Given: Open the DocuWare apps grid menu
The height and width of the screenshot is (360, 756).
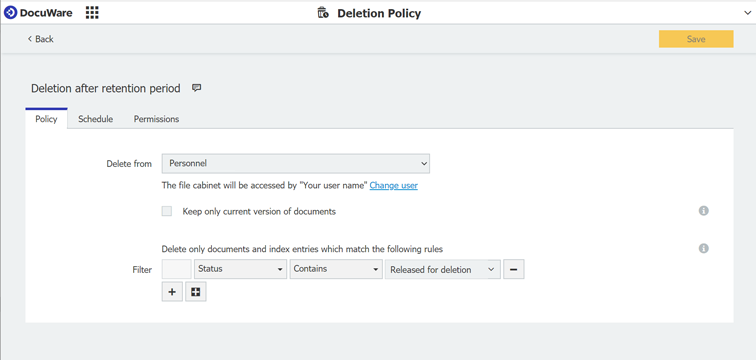Looking at the screenshot, I should (x=92, y=13).
